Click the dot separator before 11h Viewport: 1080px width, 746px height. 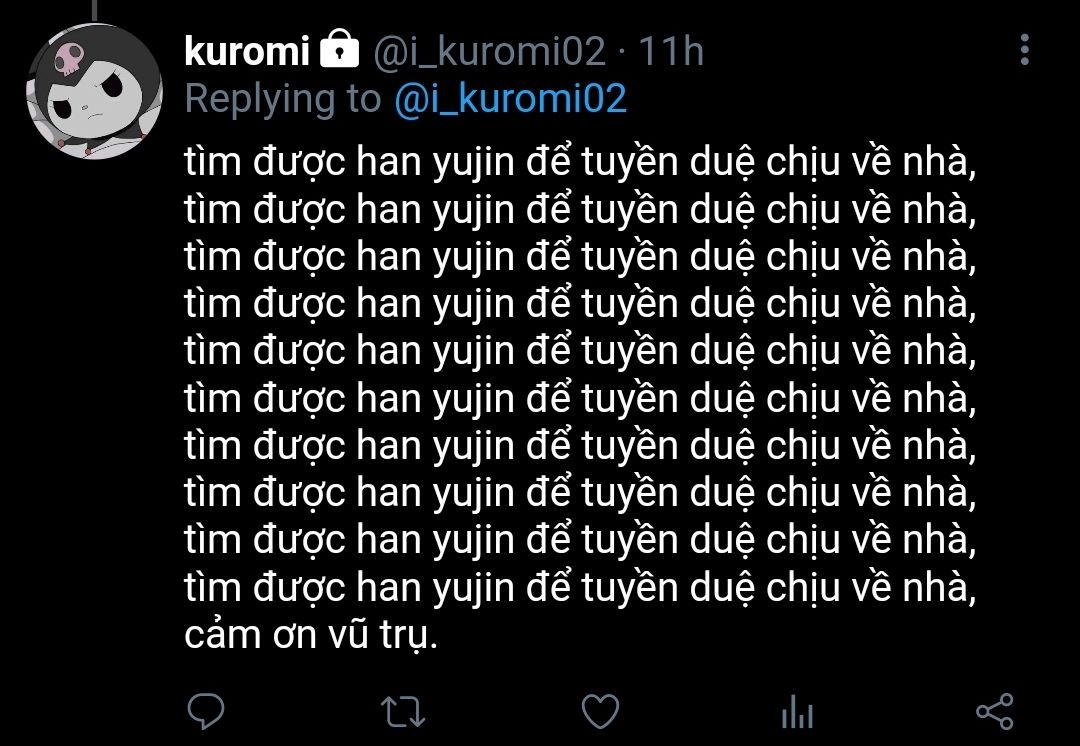623,52
